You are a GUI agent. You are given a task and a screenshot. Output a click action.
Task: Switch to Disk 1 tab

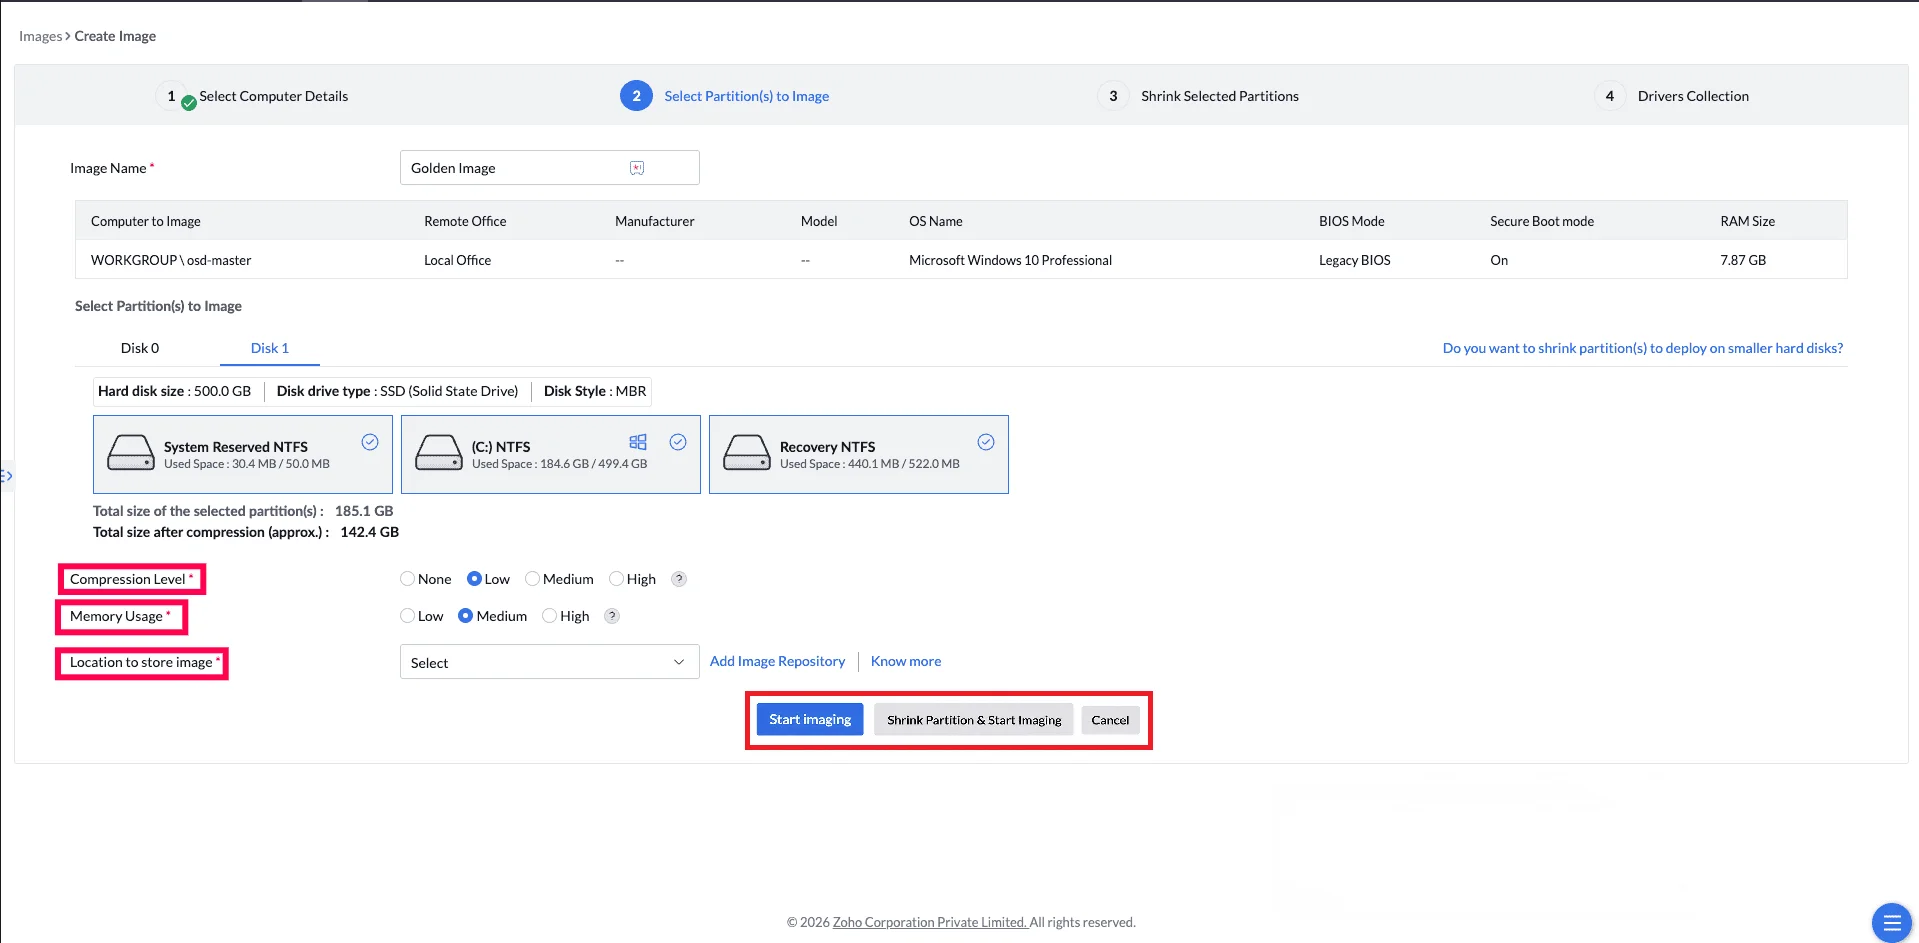coord(270,348)
